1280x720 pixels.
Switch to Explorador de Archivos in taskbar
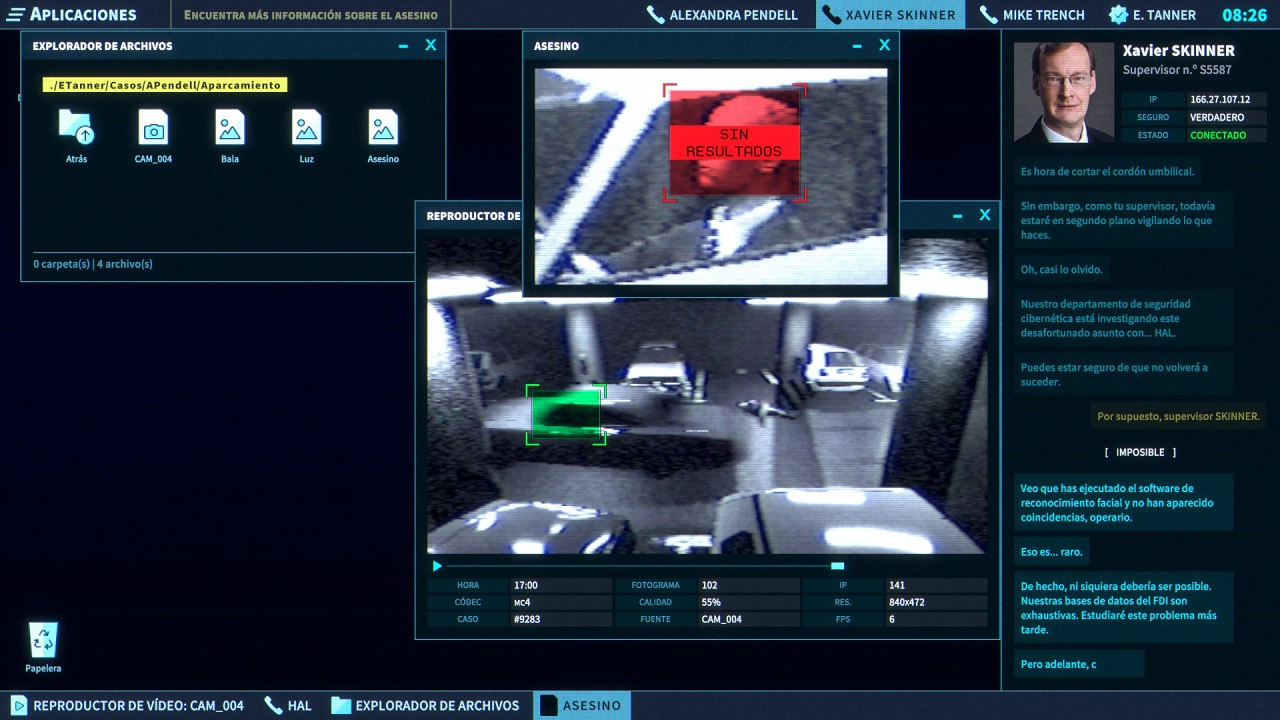point(426,705)
